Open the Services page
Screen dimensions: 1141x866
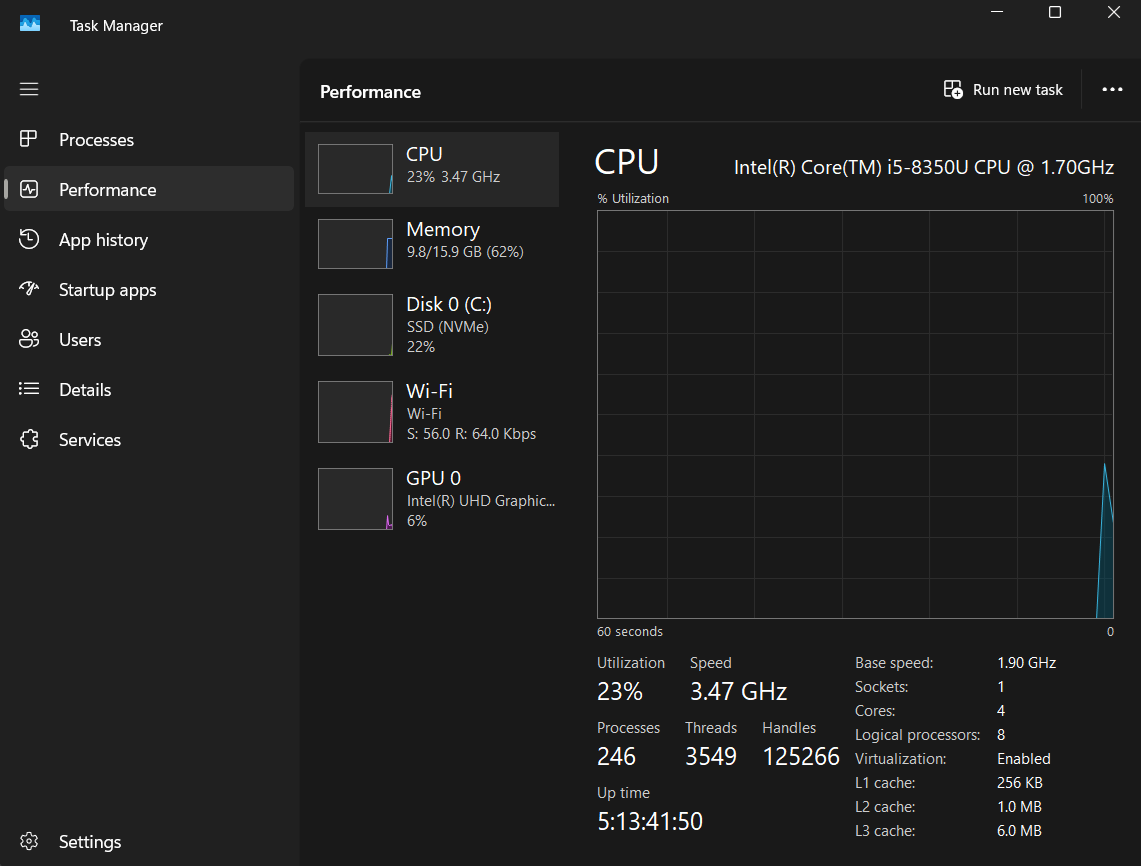pos(149,440)
